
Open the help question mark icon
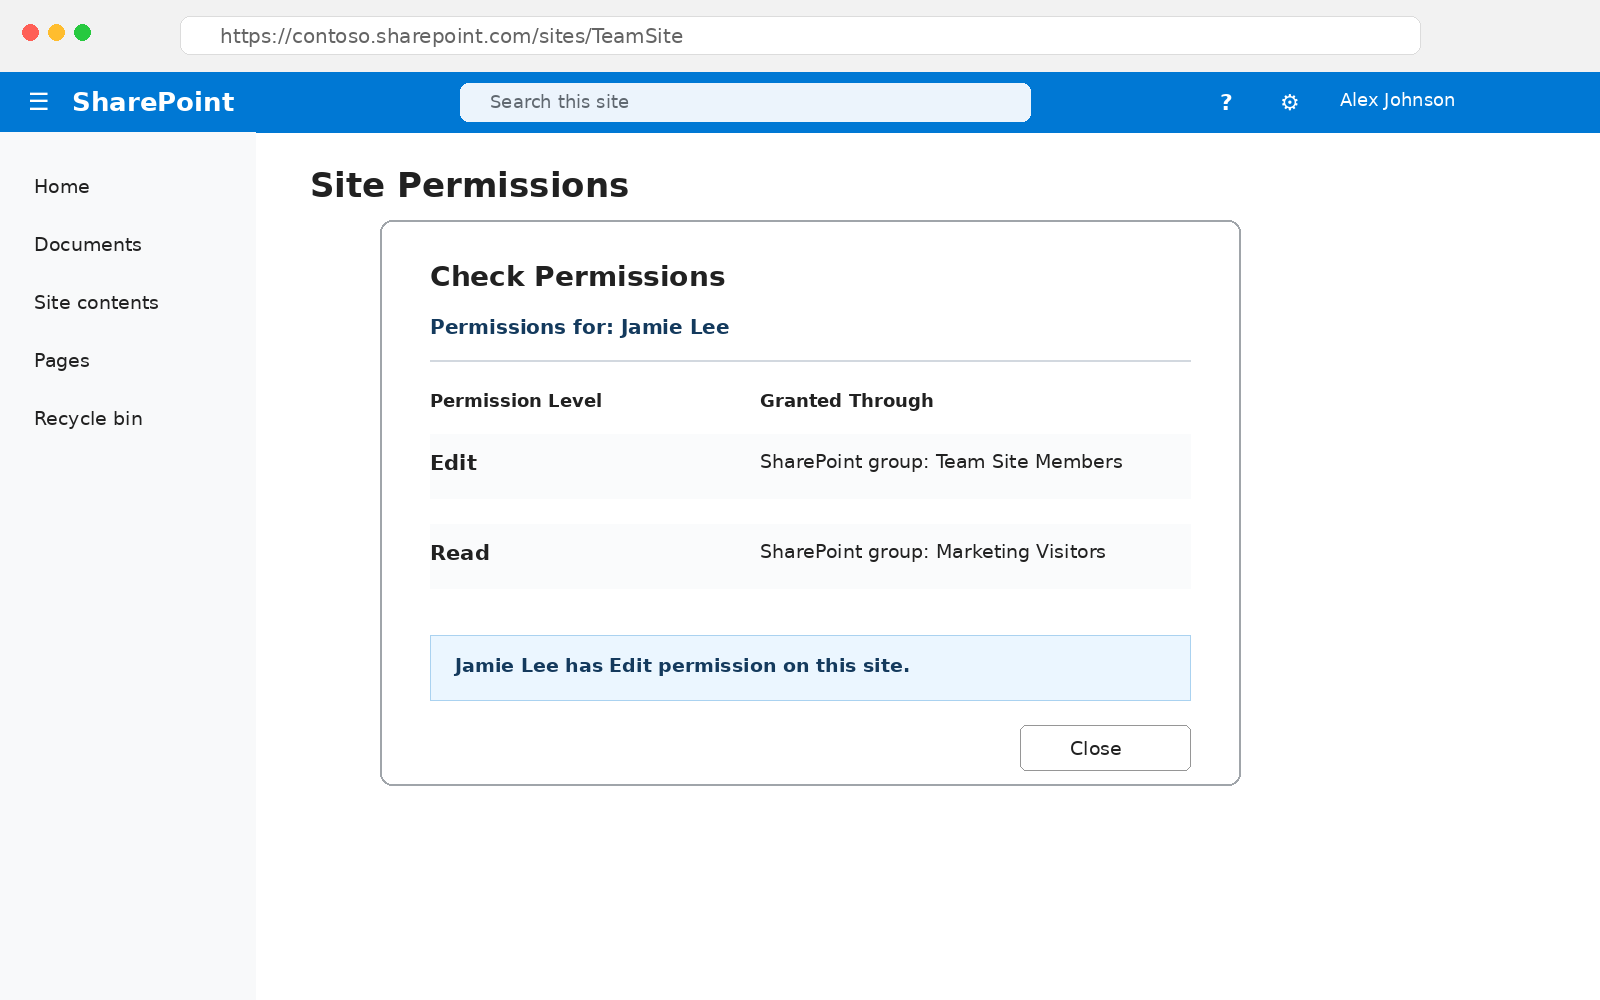click(1226, 102)
